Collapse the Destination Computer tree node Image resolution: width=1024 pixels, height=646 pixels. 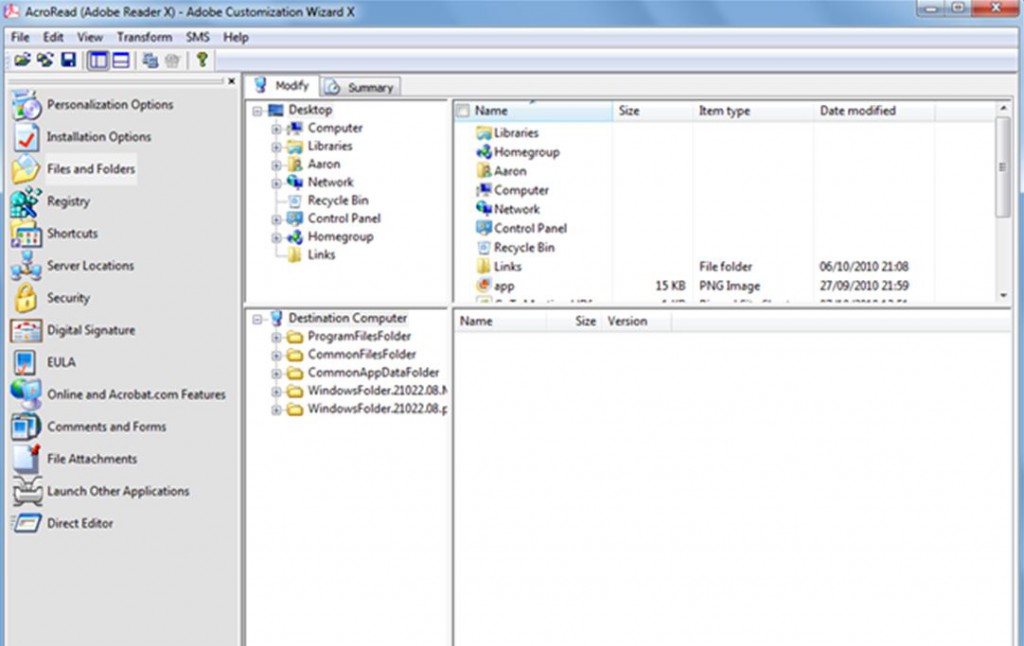point(257,319)
